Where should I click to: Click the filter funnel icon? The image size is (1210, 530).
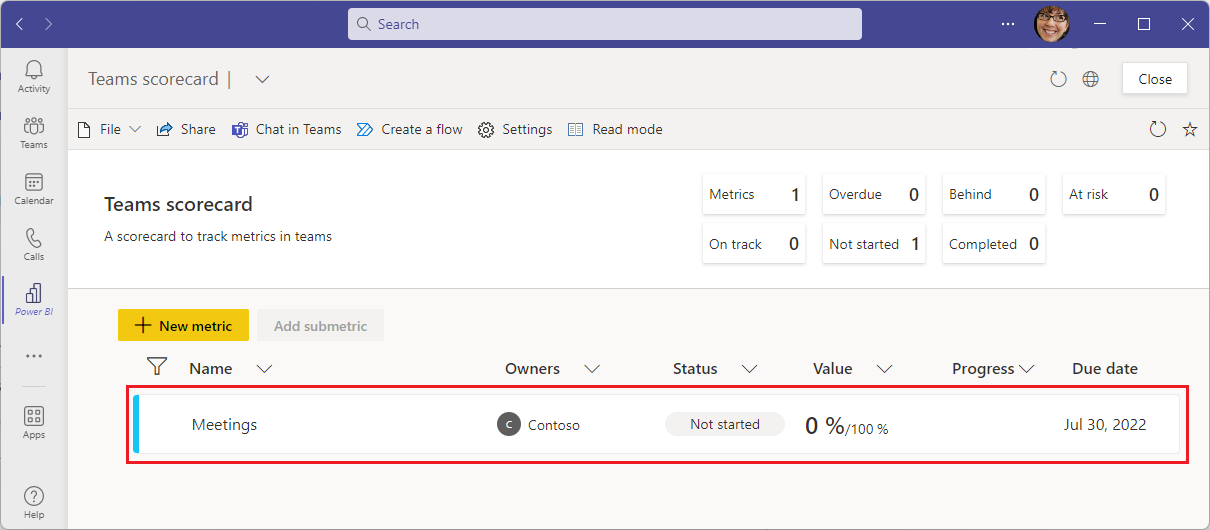(x=156, y=367)
